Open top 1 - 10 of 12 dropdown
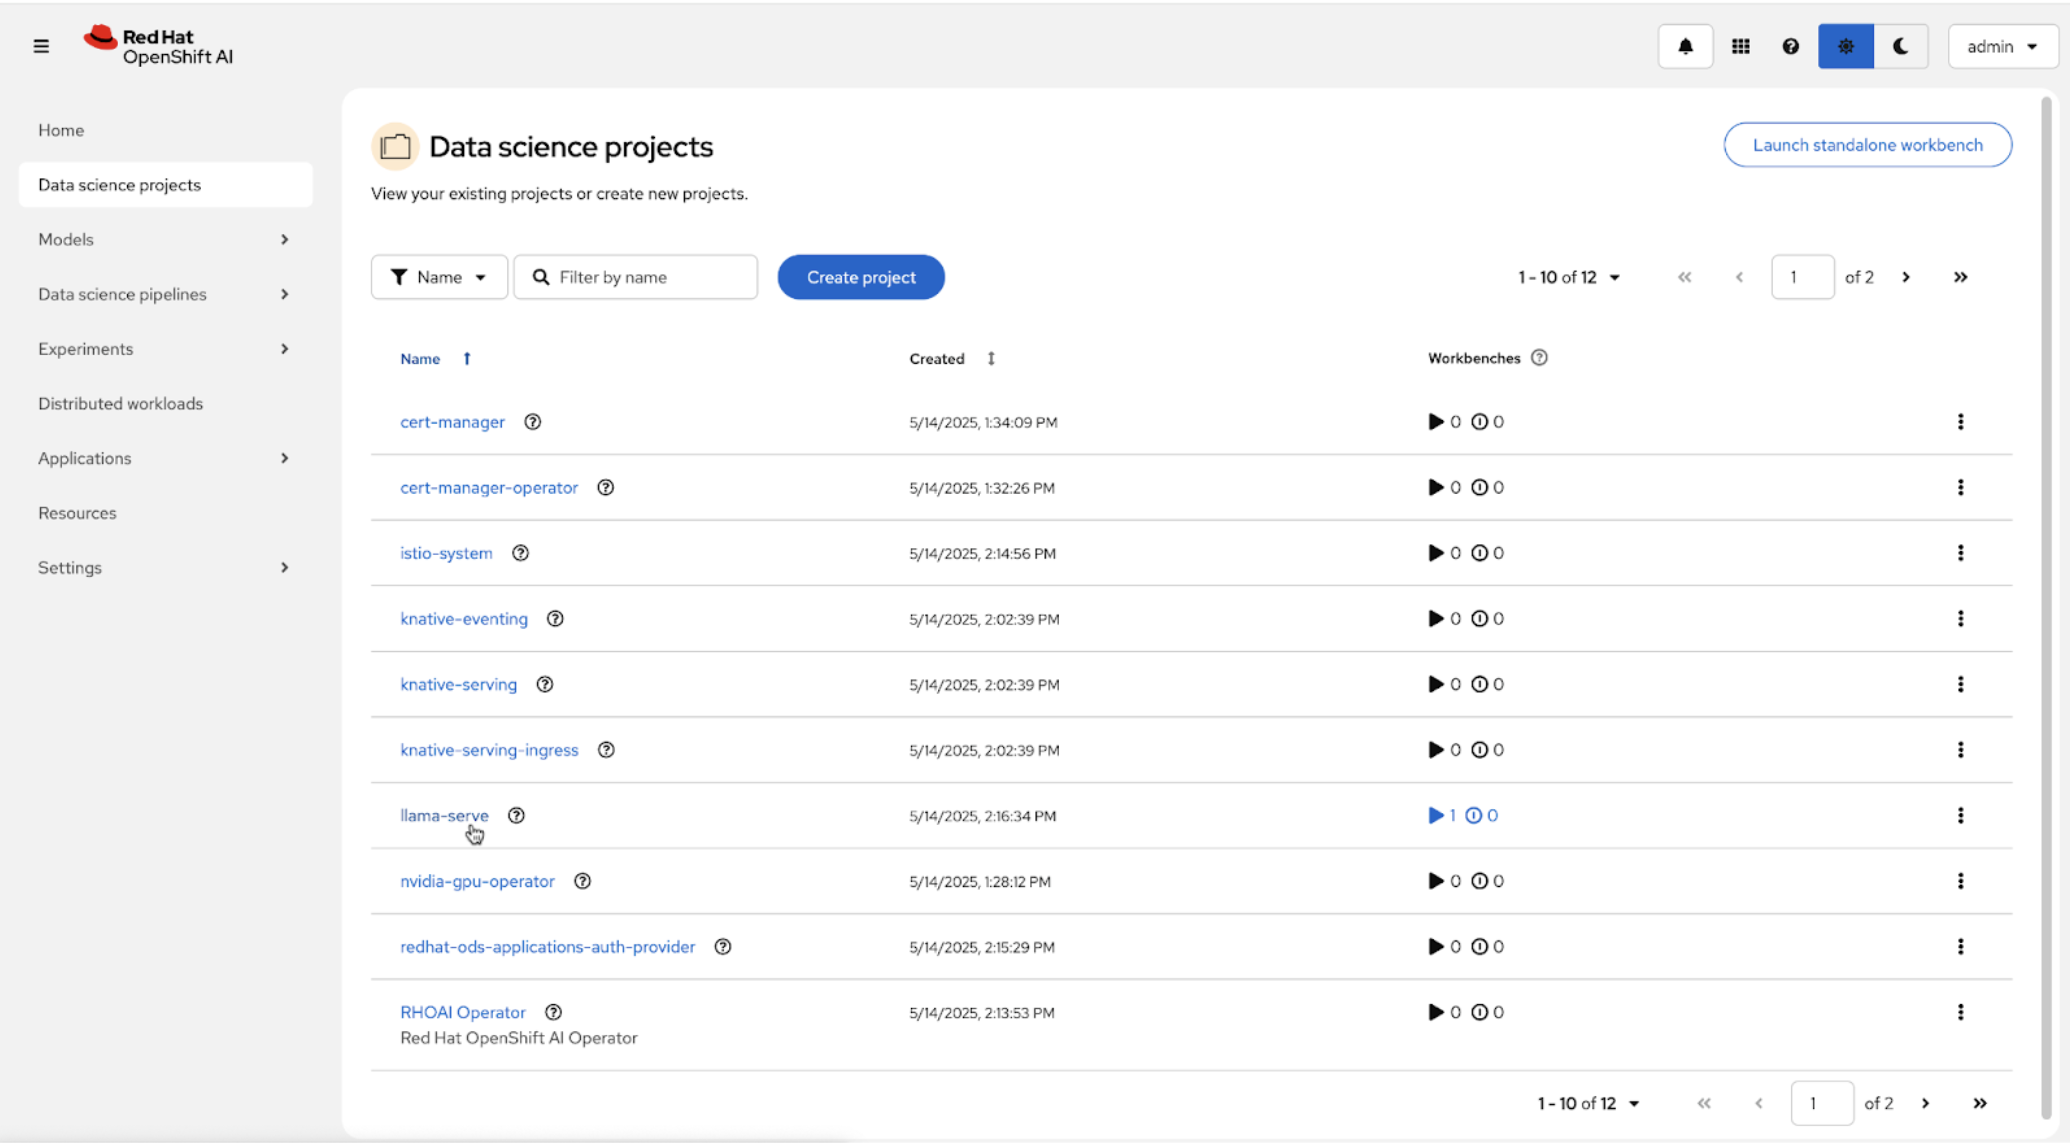This screenshot has height=1148, width=2070. 1569,277
